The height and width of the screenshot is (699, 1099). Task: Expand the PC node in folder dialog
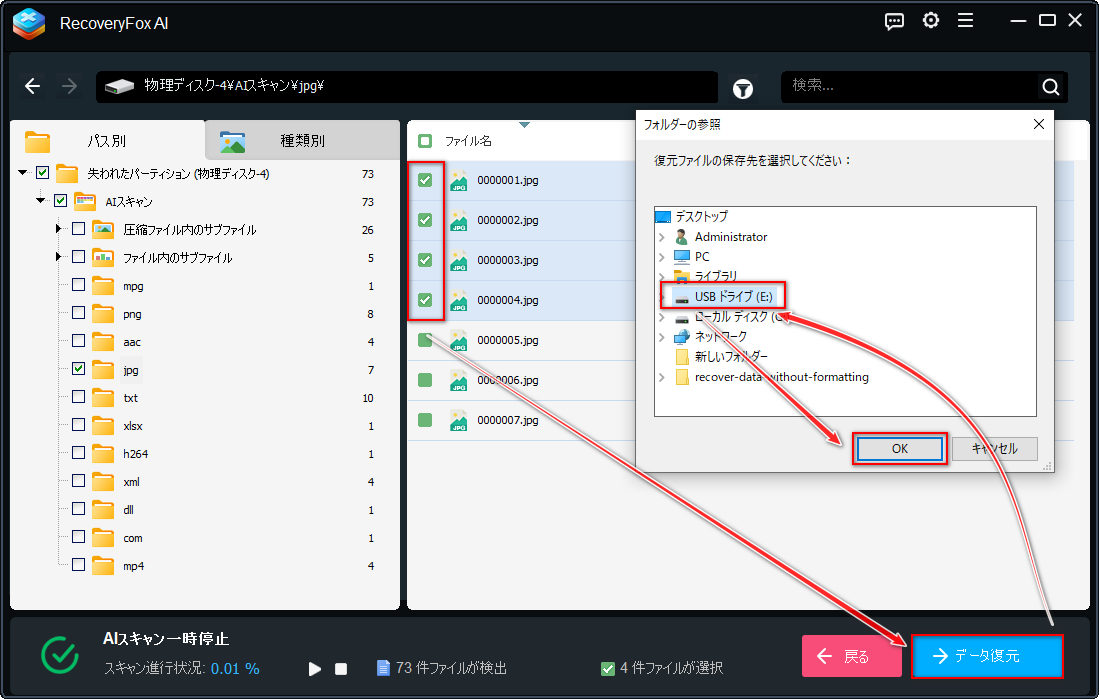click(x=662, y=257)
